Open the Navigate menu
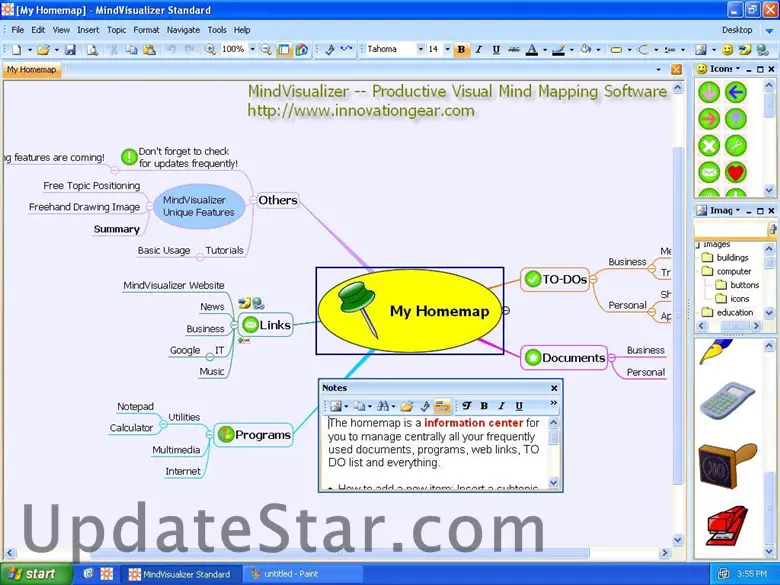Viewport: 780px width, 585px height. click(x=183, y=30)
